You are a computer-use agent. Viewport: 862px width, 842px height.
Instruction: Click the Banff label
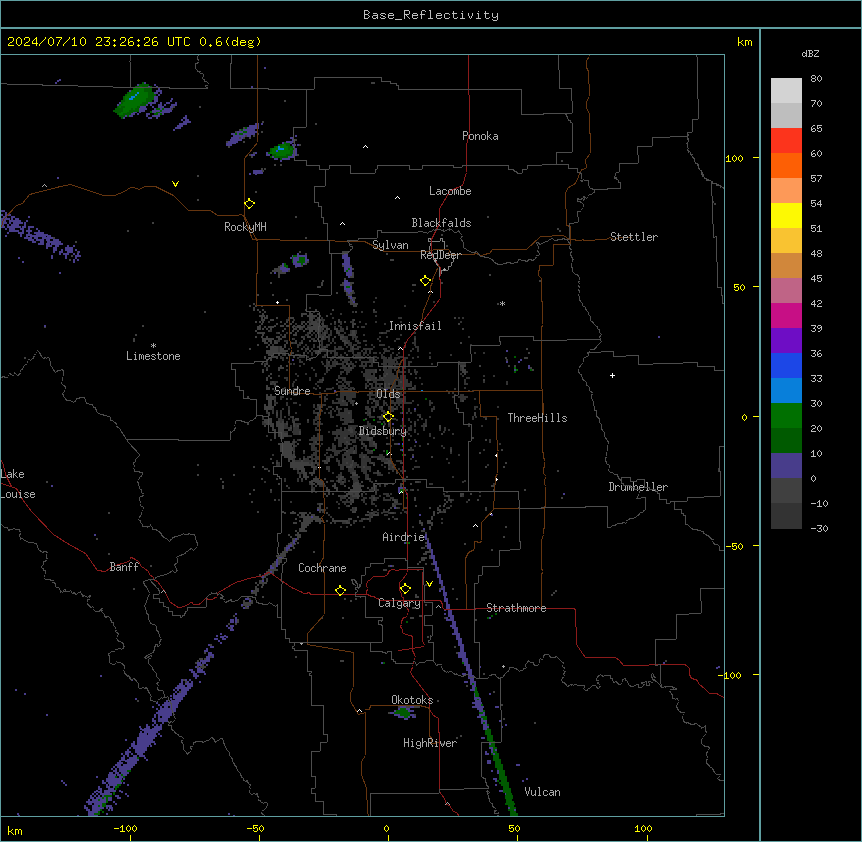click(124, 567)
